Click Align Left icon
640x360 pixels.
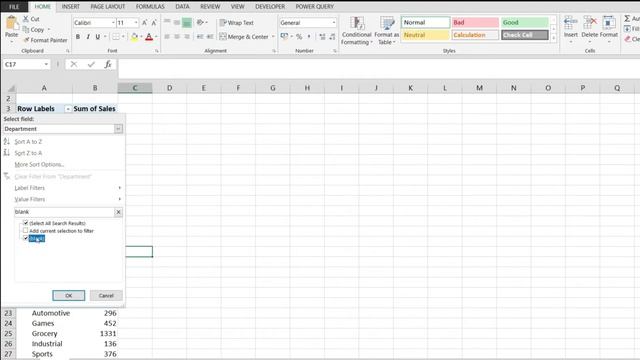pyautogui.click(x=167, y=37)
